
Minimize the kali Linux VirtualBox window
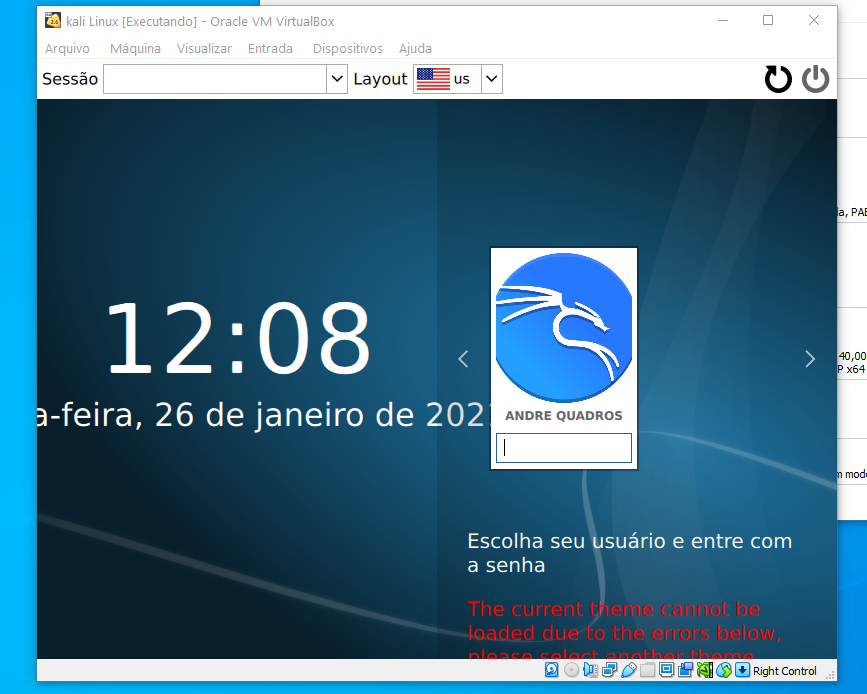point(723,20)
